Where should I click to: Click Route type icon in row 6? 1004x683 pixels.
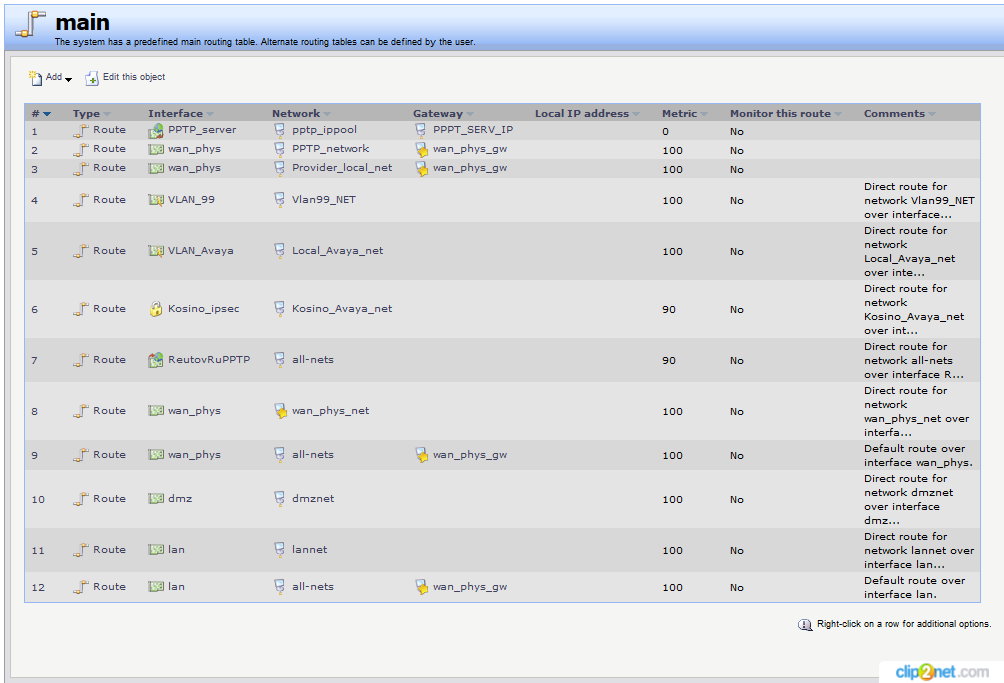tap(80, 309)
